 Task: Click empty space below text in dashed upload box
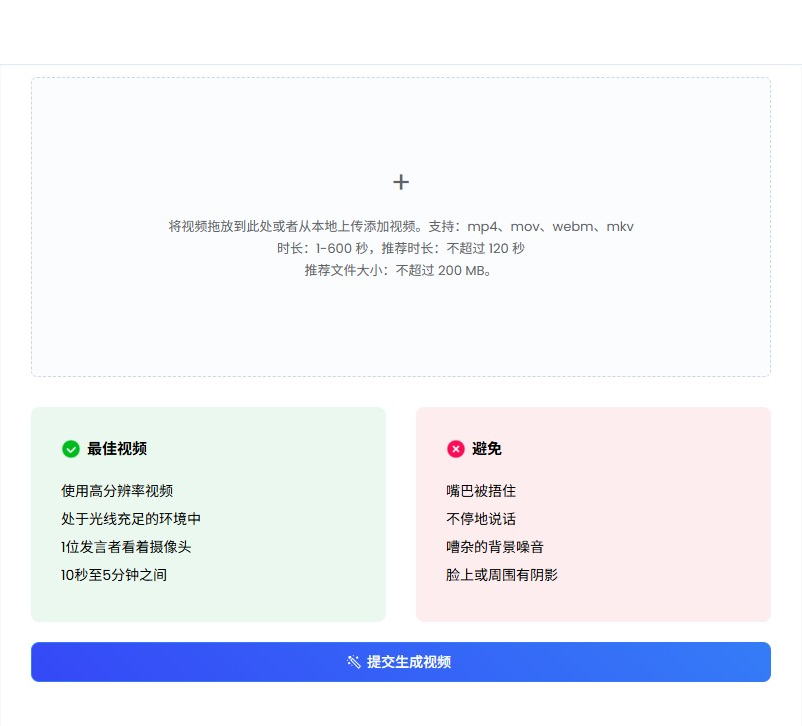401,330
